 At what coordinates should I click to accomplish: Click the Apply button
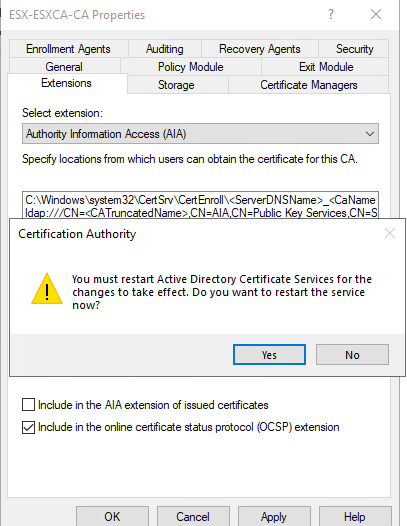coord(274,517)
